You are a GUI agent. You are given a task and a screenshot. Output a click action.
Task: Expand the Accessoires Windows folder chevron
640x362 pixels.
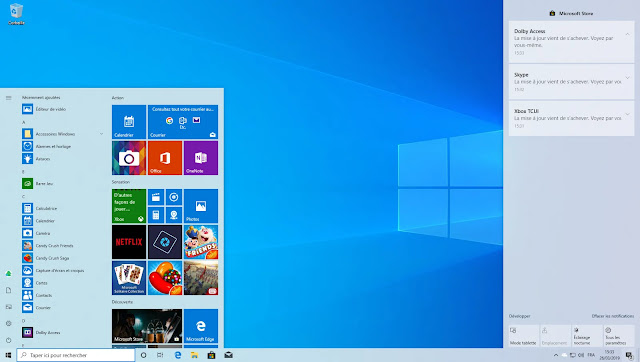tap(101, 134)
